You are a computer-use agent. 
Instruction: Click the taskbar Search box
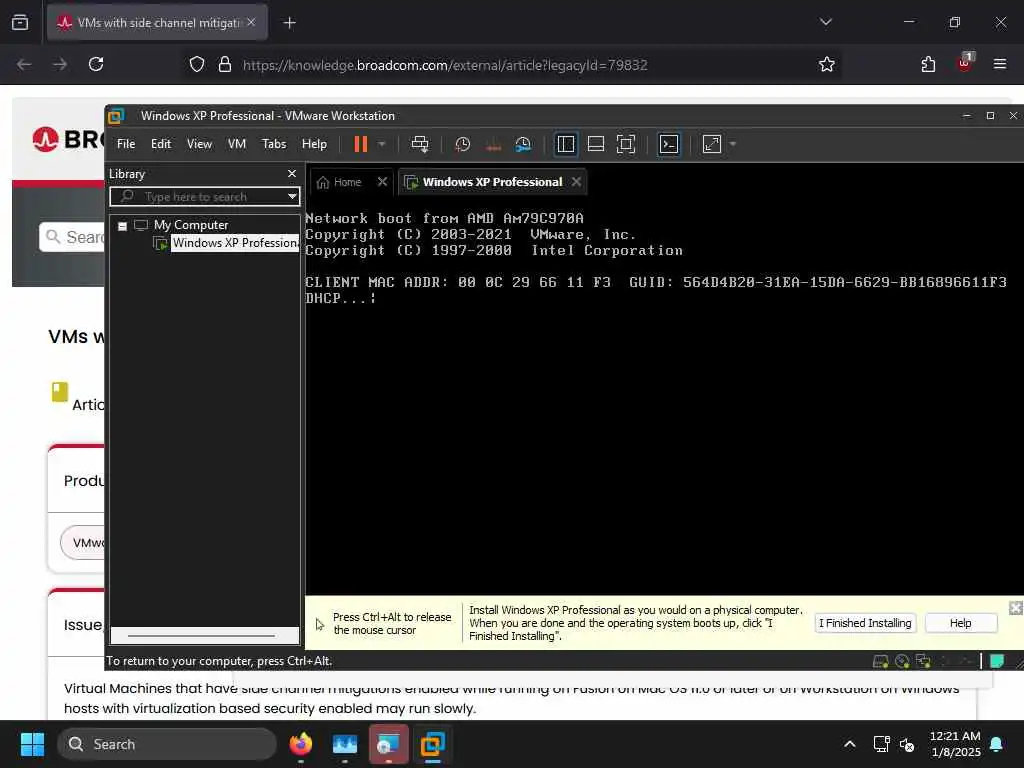coord(167,744)
